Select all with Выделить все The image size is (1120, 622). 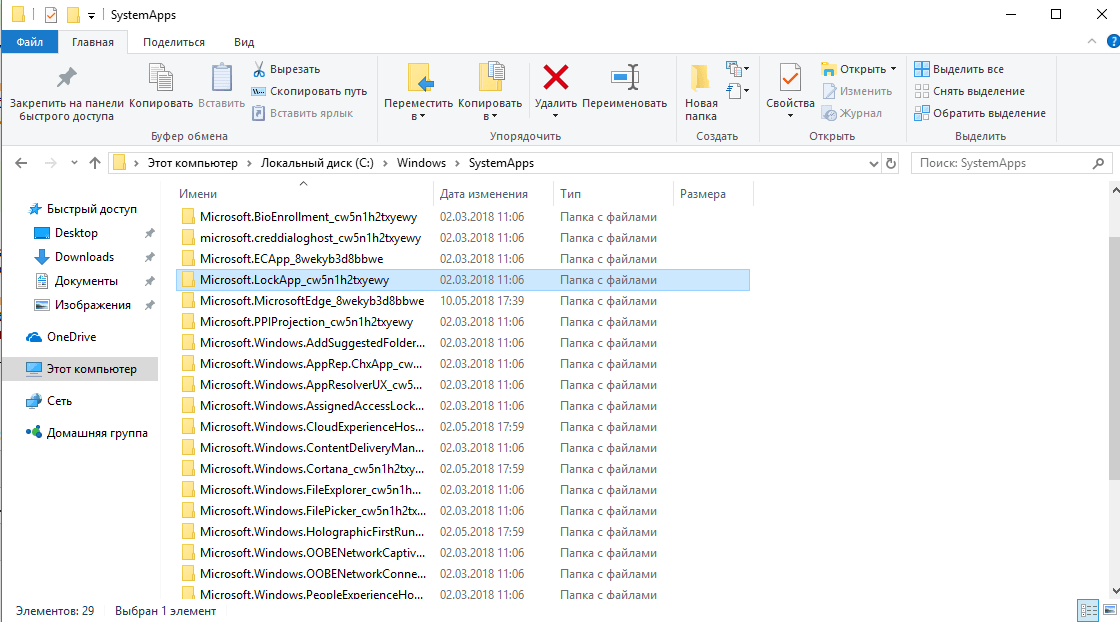pos(959,69)
